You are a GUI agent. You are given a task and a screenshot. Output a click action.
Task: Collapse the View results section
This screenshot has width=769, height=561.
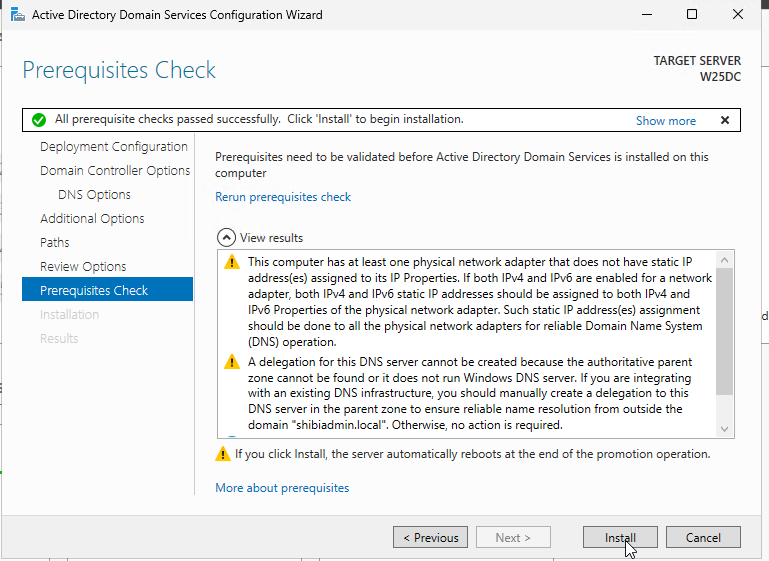[226, 238]
